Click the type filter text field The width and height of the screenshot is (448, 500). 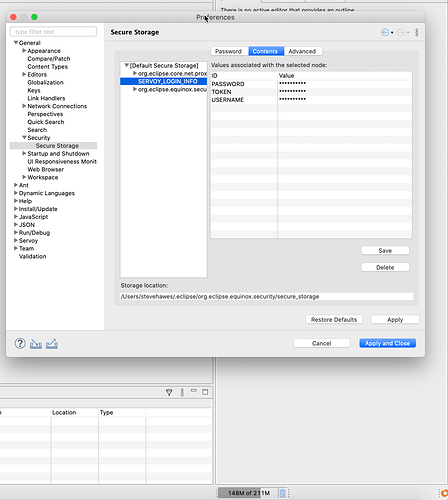53,32
